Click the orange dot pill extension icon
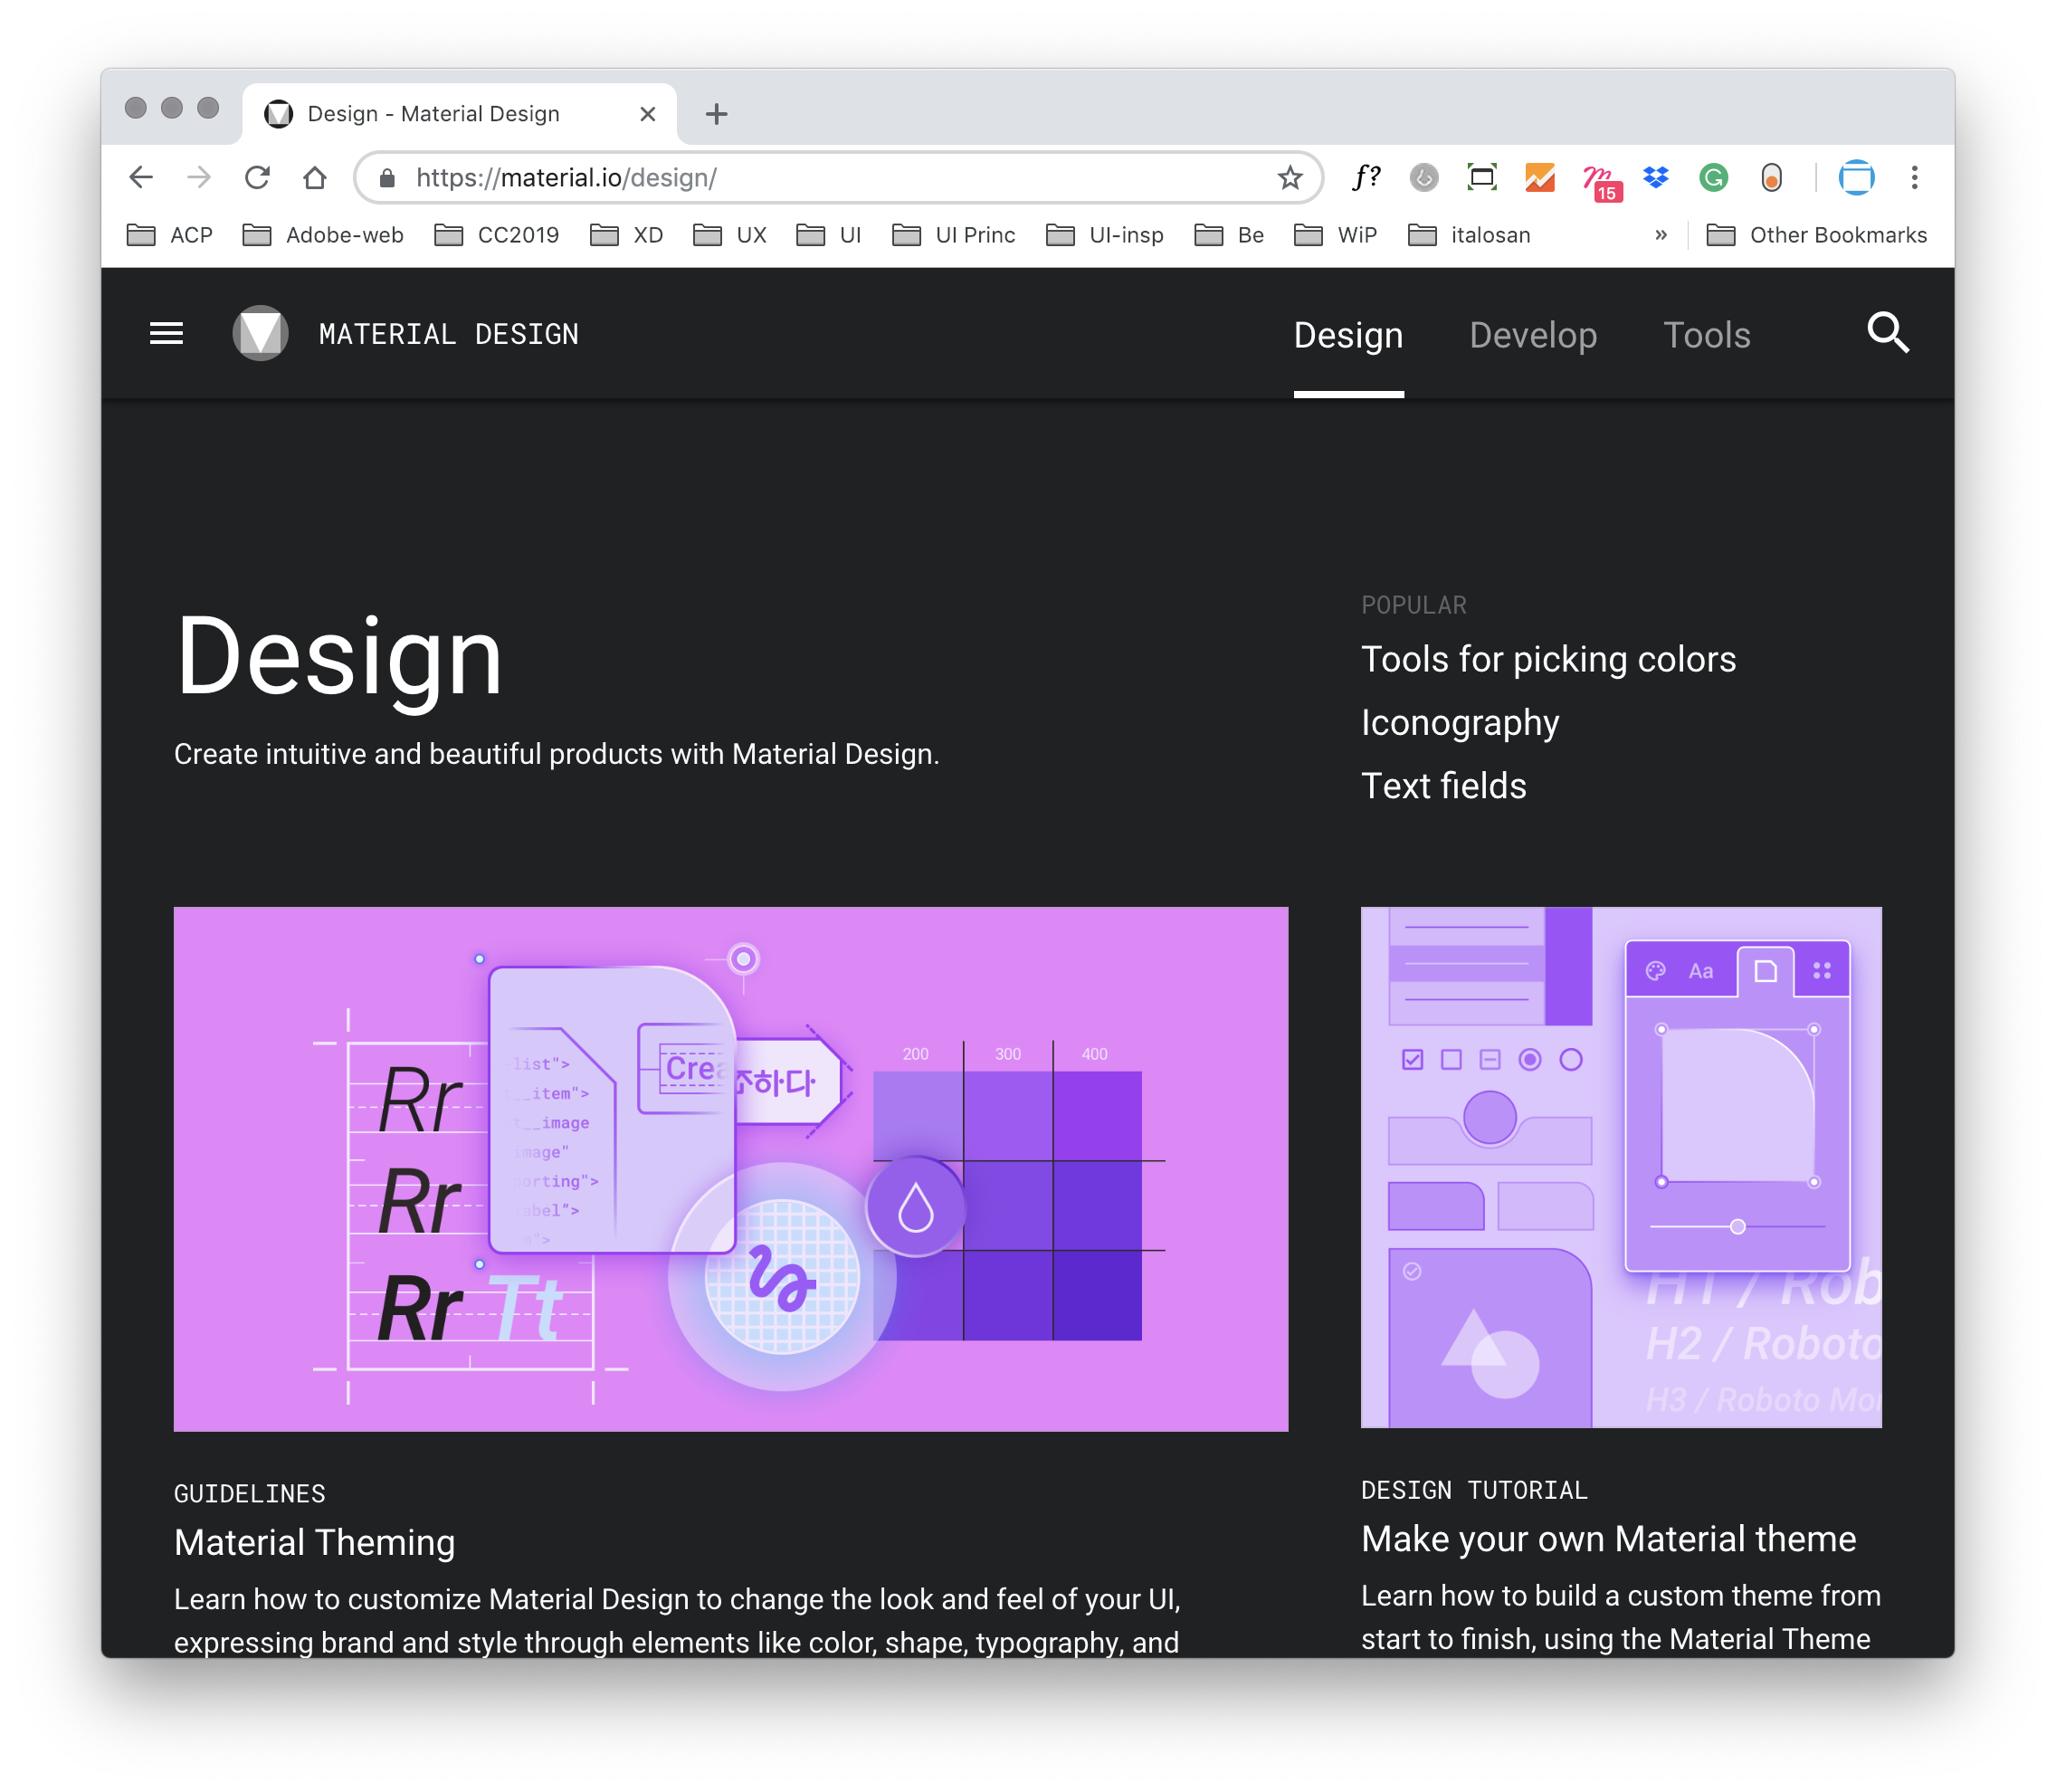Image resolution: width=2056 pixels, height=1792 pixels. 1772,178
